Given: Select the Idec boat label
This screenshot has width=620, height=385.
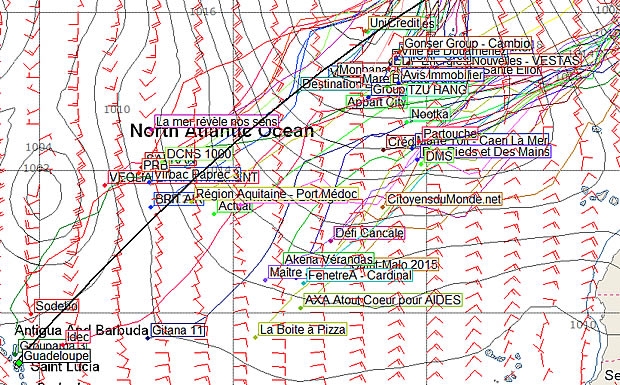Looking at the screenshot, I should 78,337.
